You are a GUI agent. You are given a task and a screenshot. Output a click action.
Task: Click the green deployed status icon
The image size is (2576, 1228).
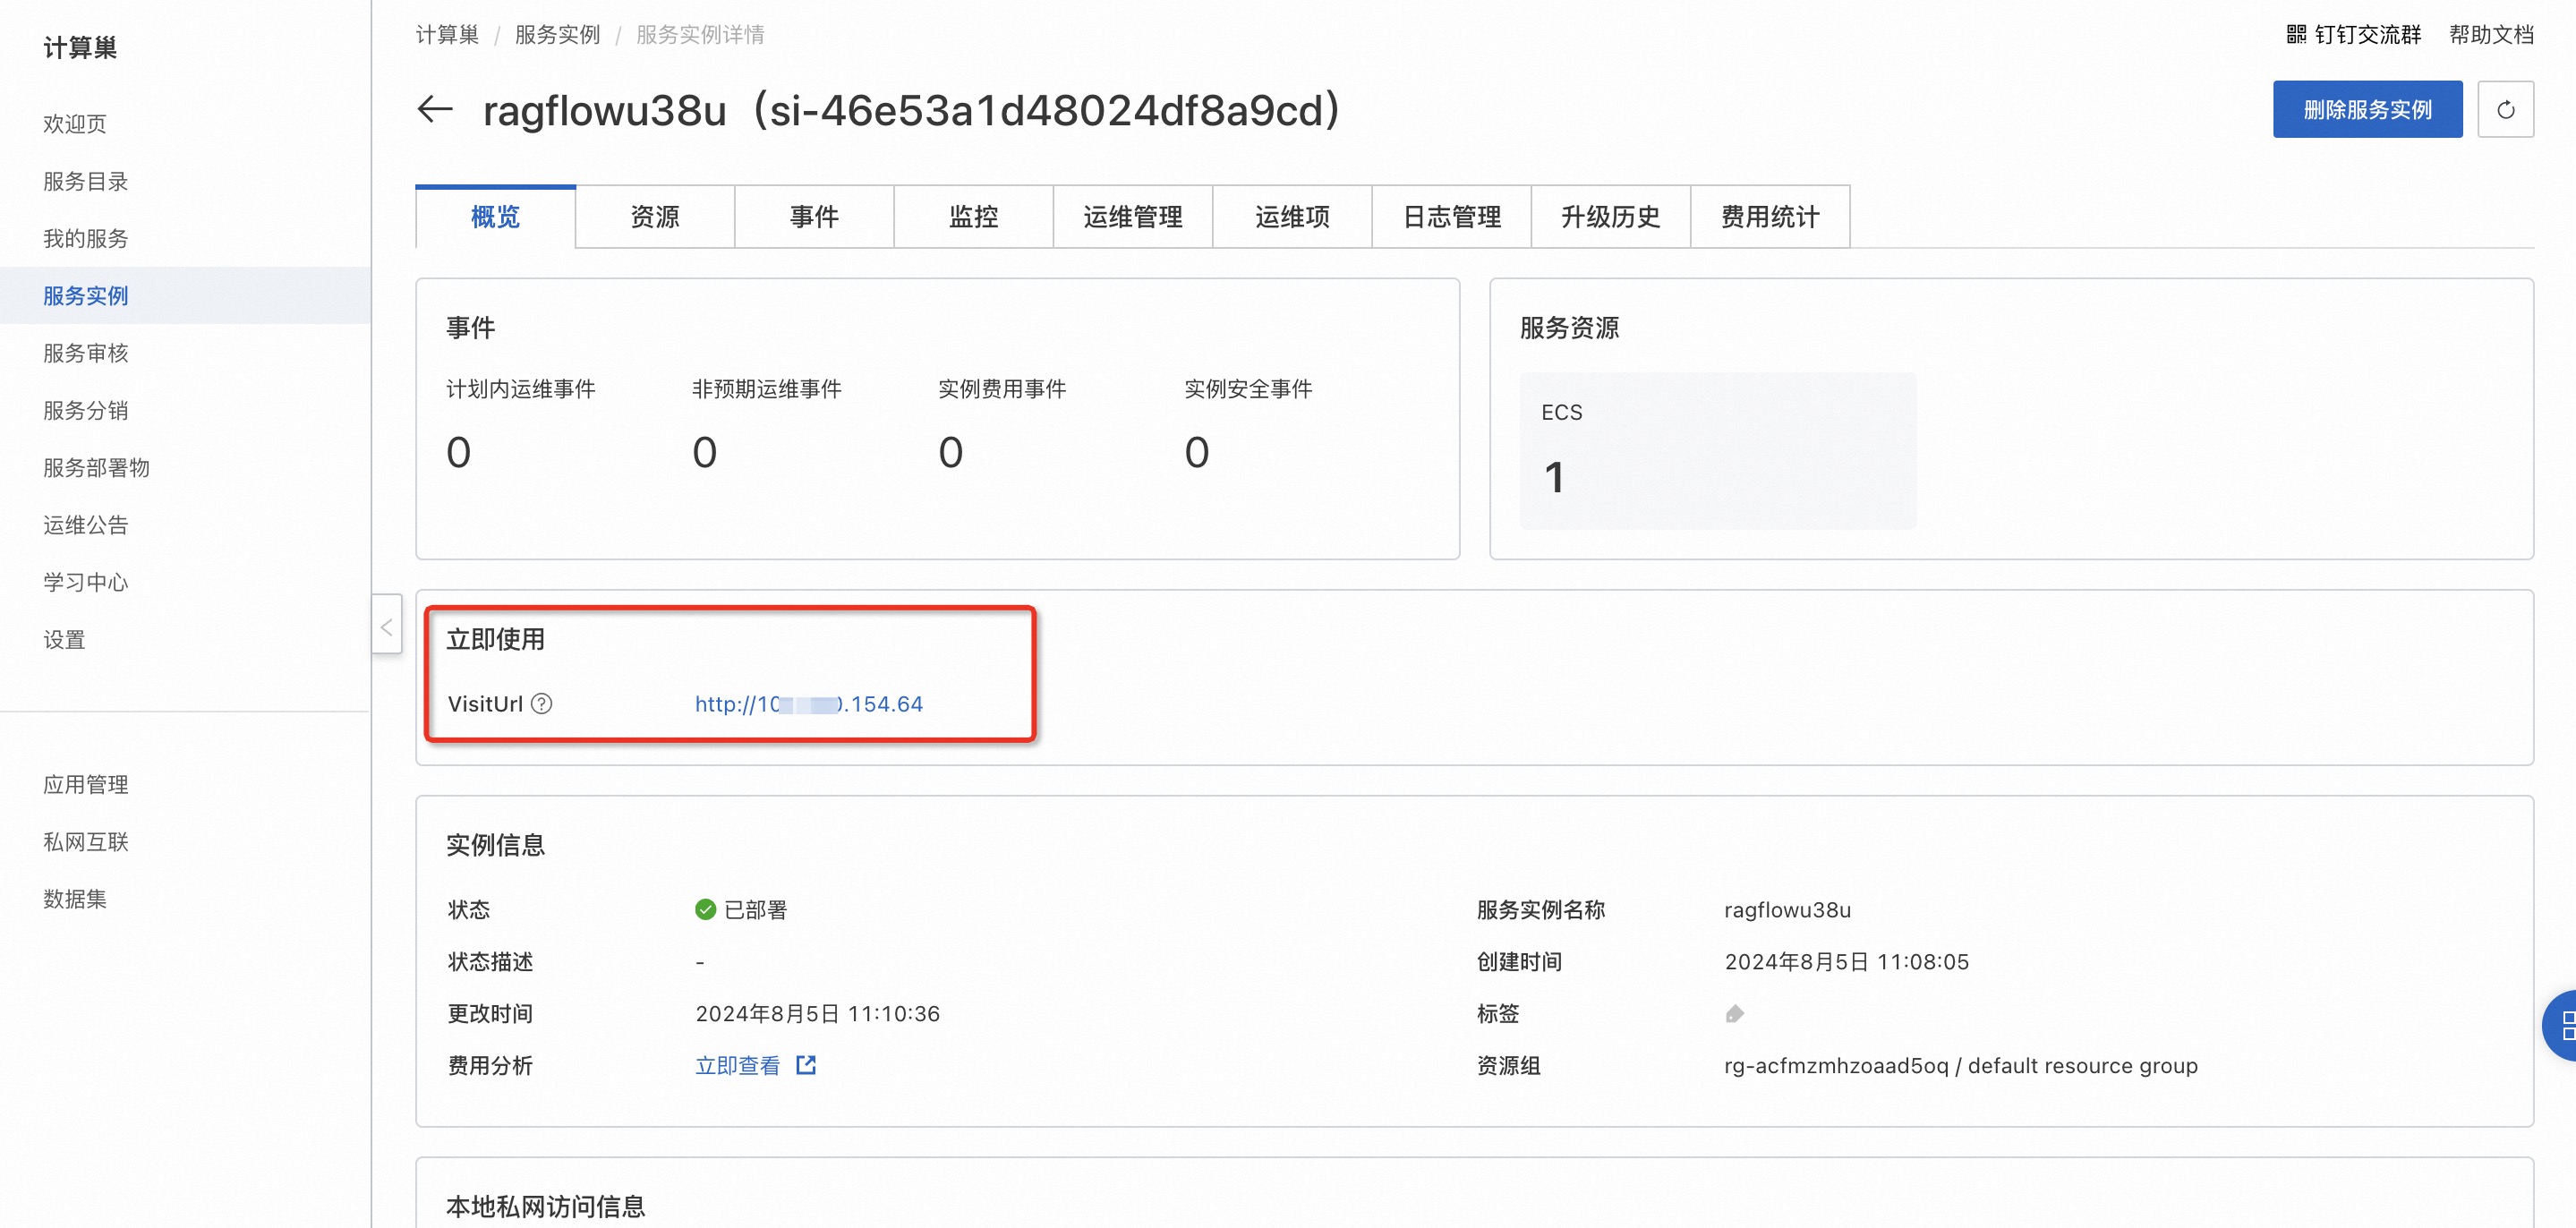[705, 909]
